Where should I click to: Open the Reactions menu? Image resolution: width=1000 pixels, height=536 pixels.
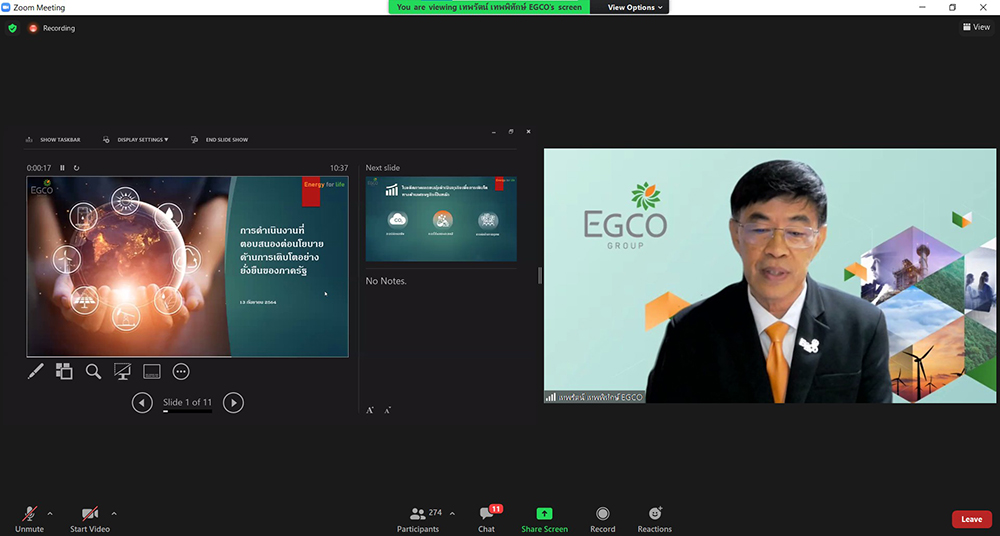[654, 519]
